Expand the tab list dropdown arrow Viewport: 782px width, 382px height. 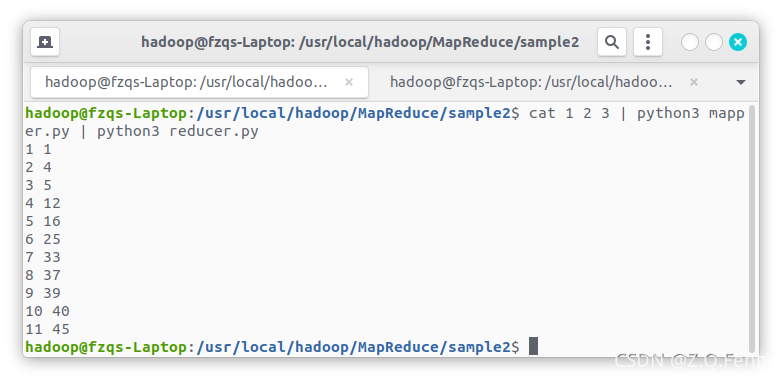click(x=741, y=82)
